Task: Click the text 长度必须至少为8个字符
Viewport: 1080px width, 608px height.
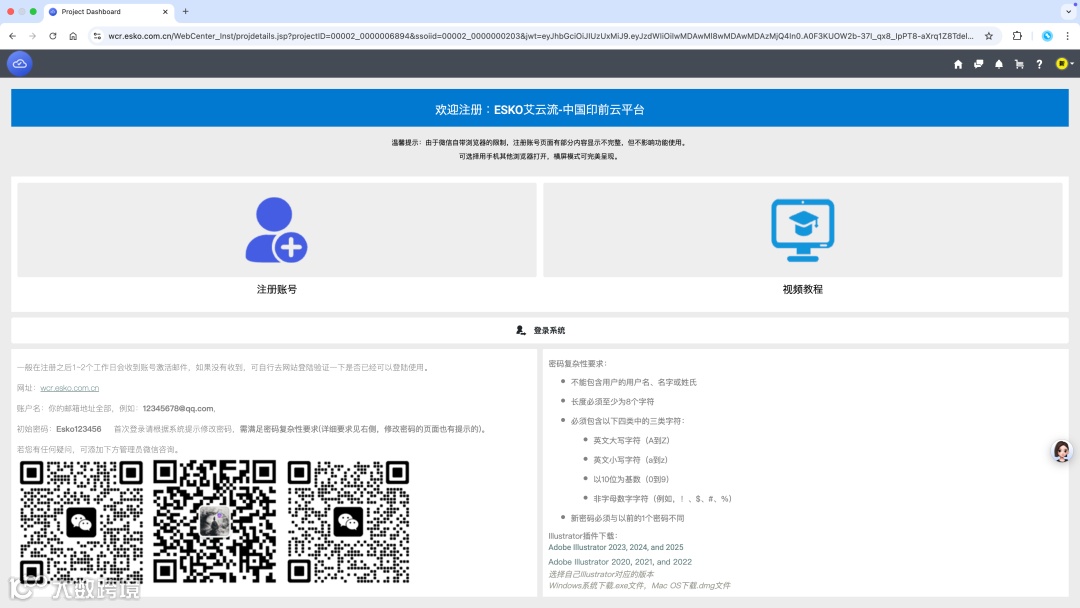Action: (612, 401)
